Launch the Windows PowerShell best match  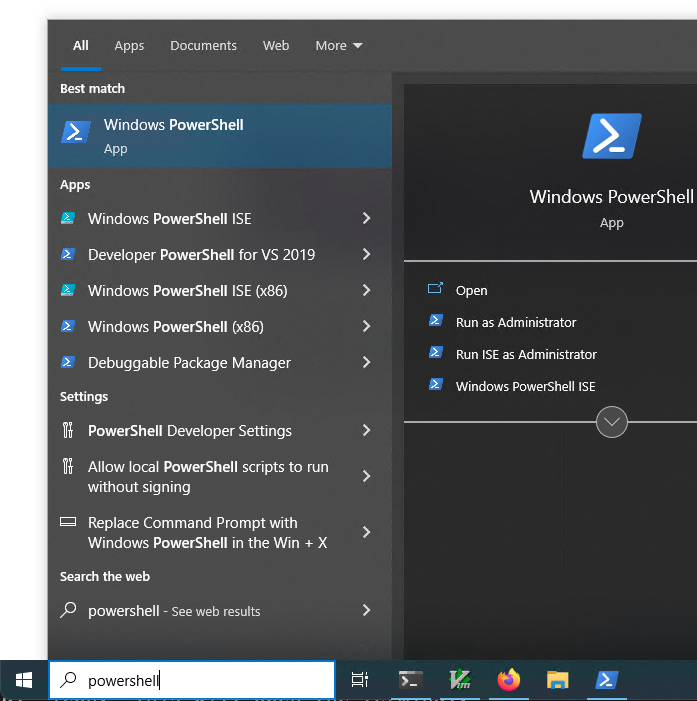pos(220,136)
